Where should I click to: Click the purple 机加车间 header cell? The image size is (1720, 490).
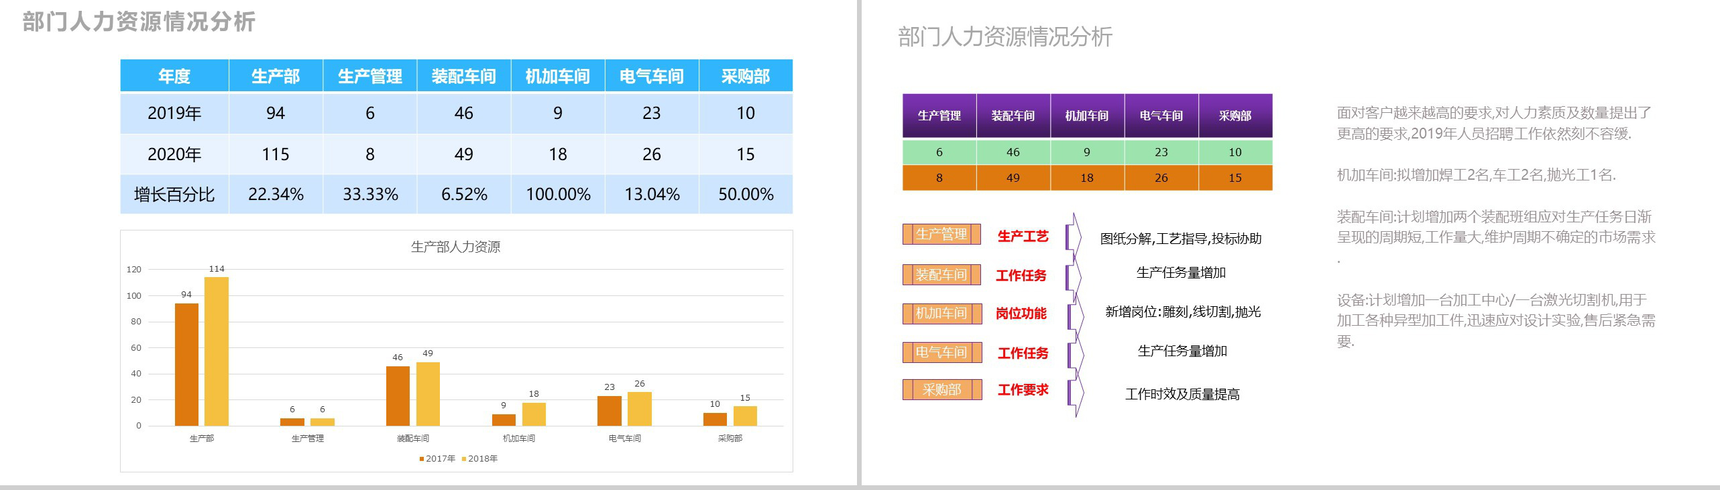tap(1086, 116)
